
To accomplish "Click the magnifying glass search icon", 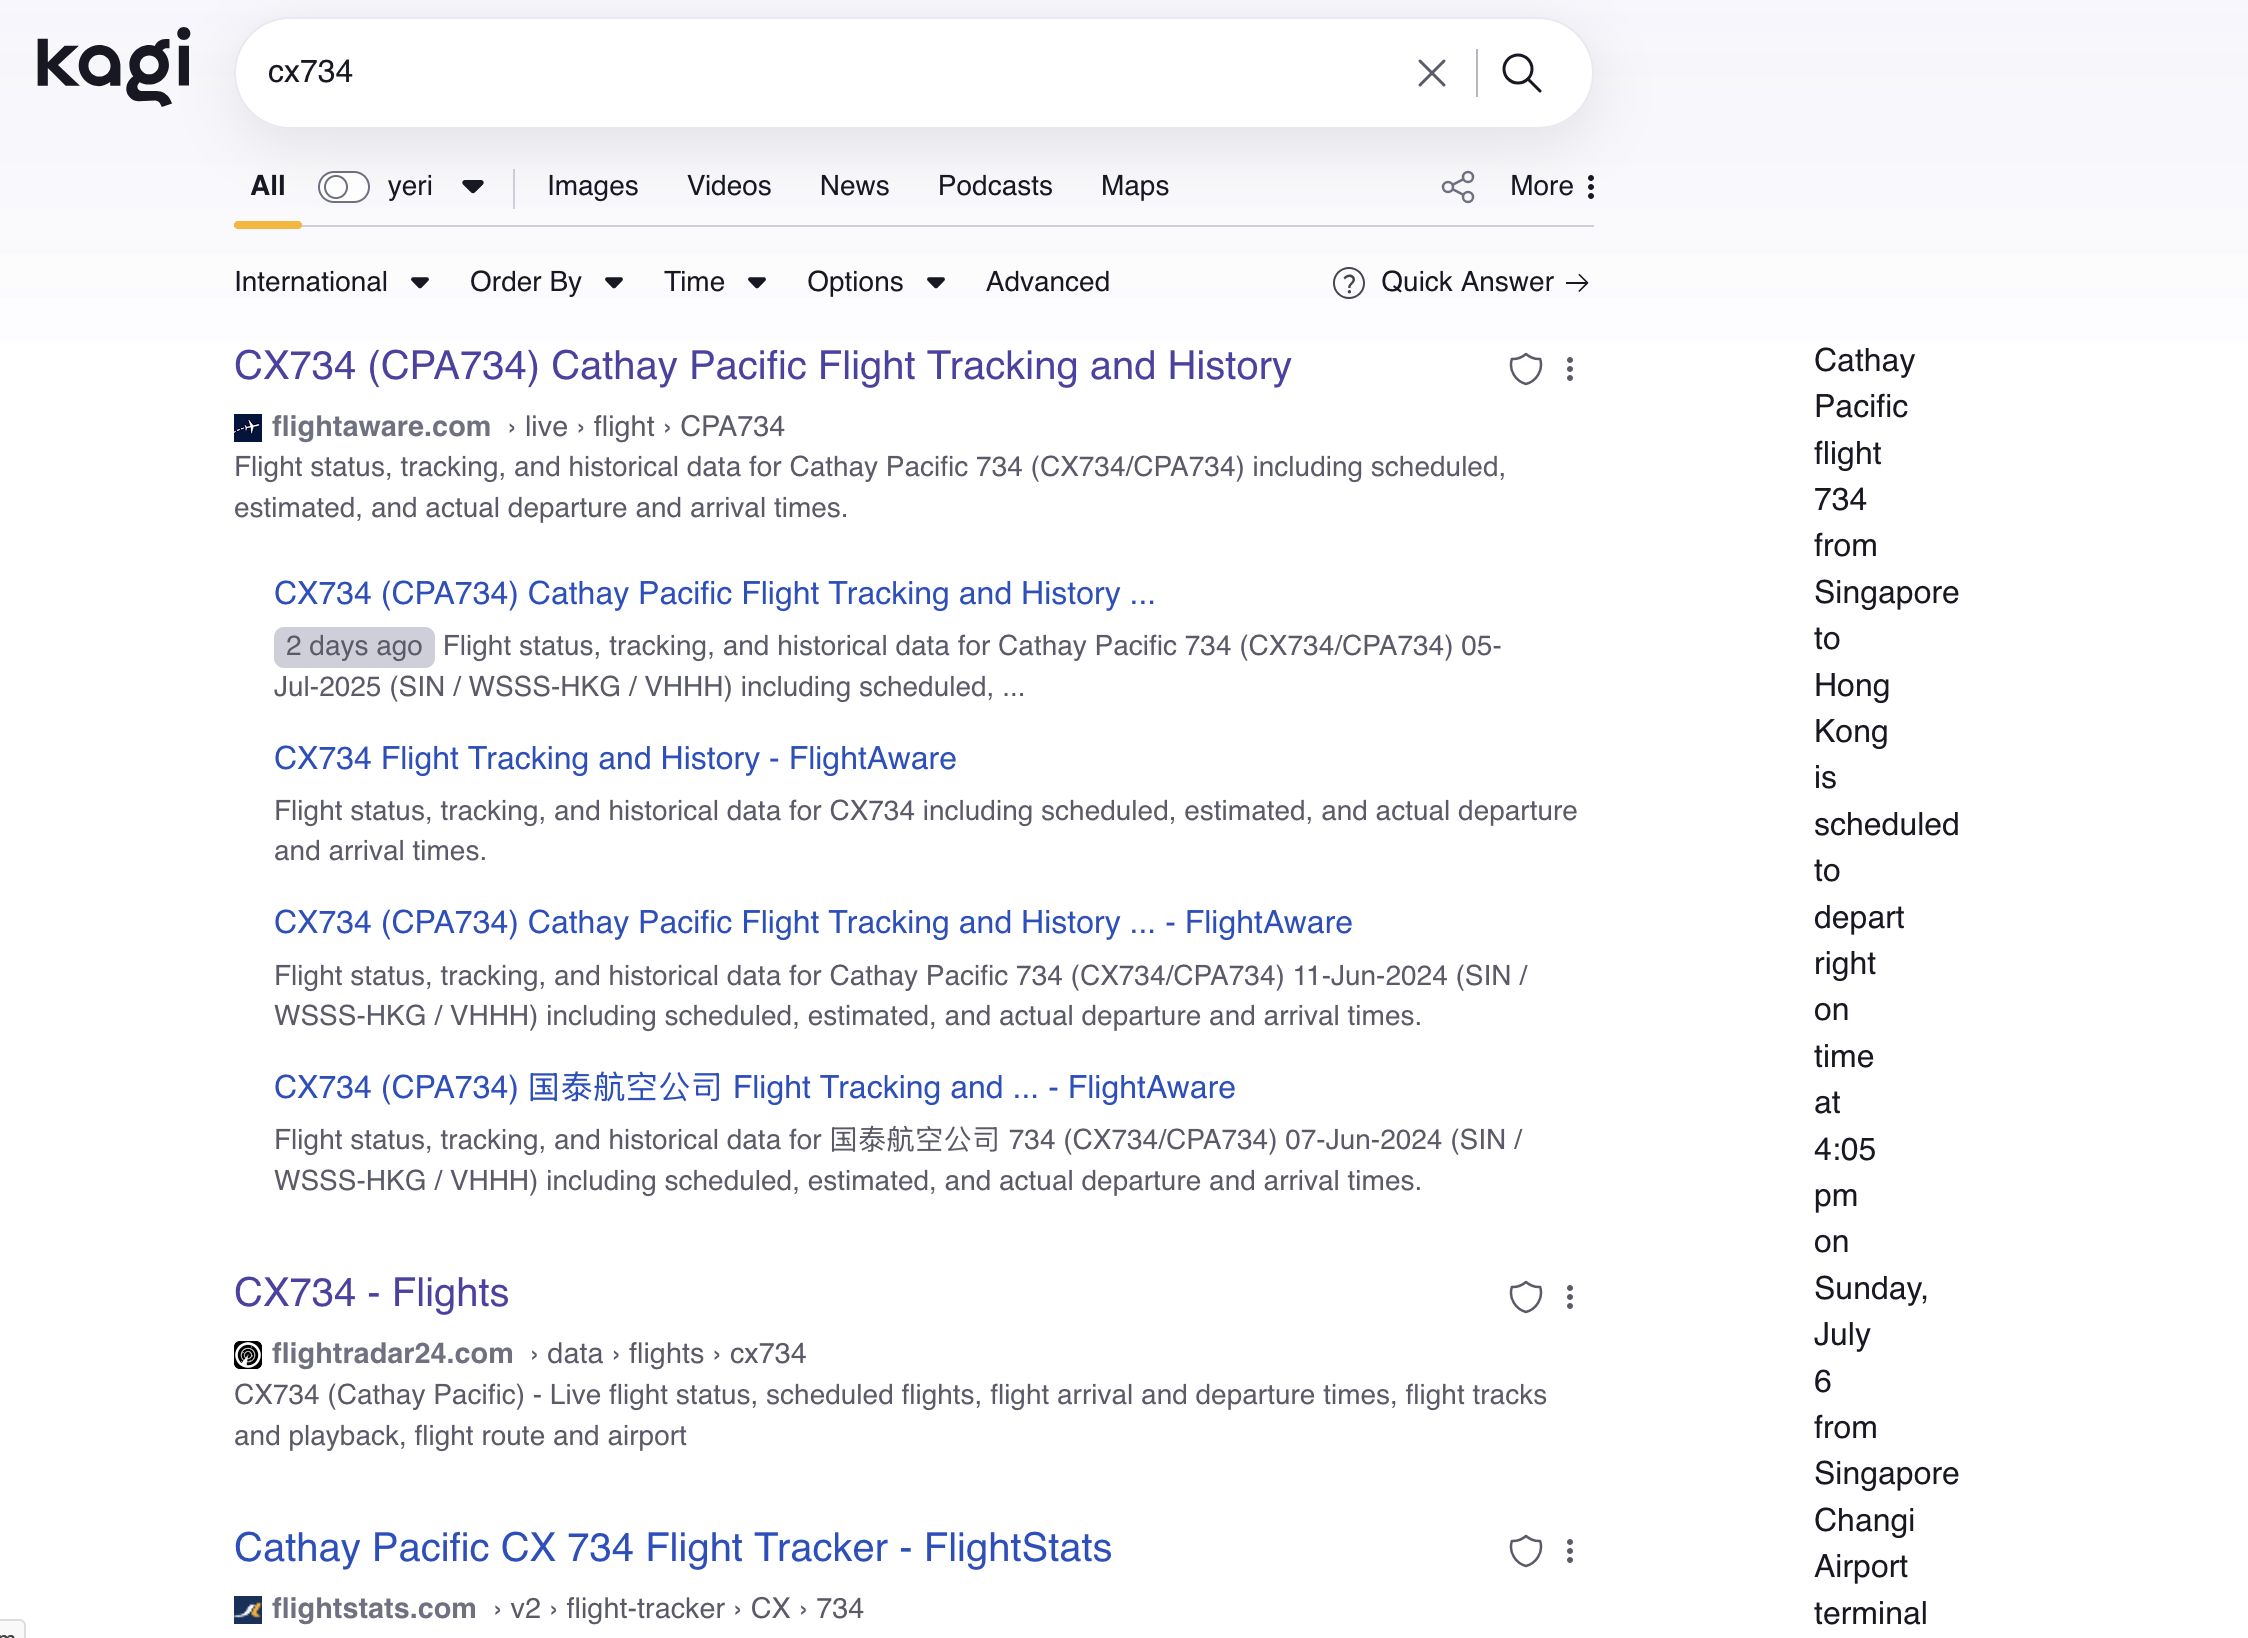I will point(1521,73).
